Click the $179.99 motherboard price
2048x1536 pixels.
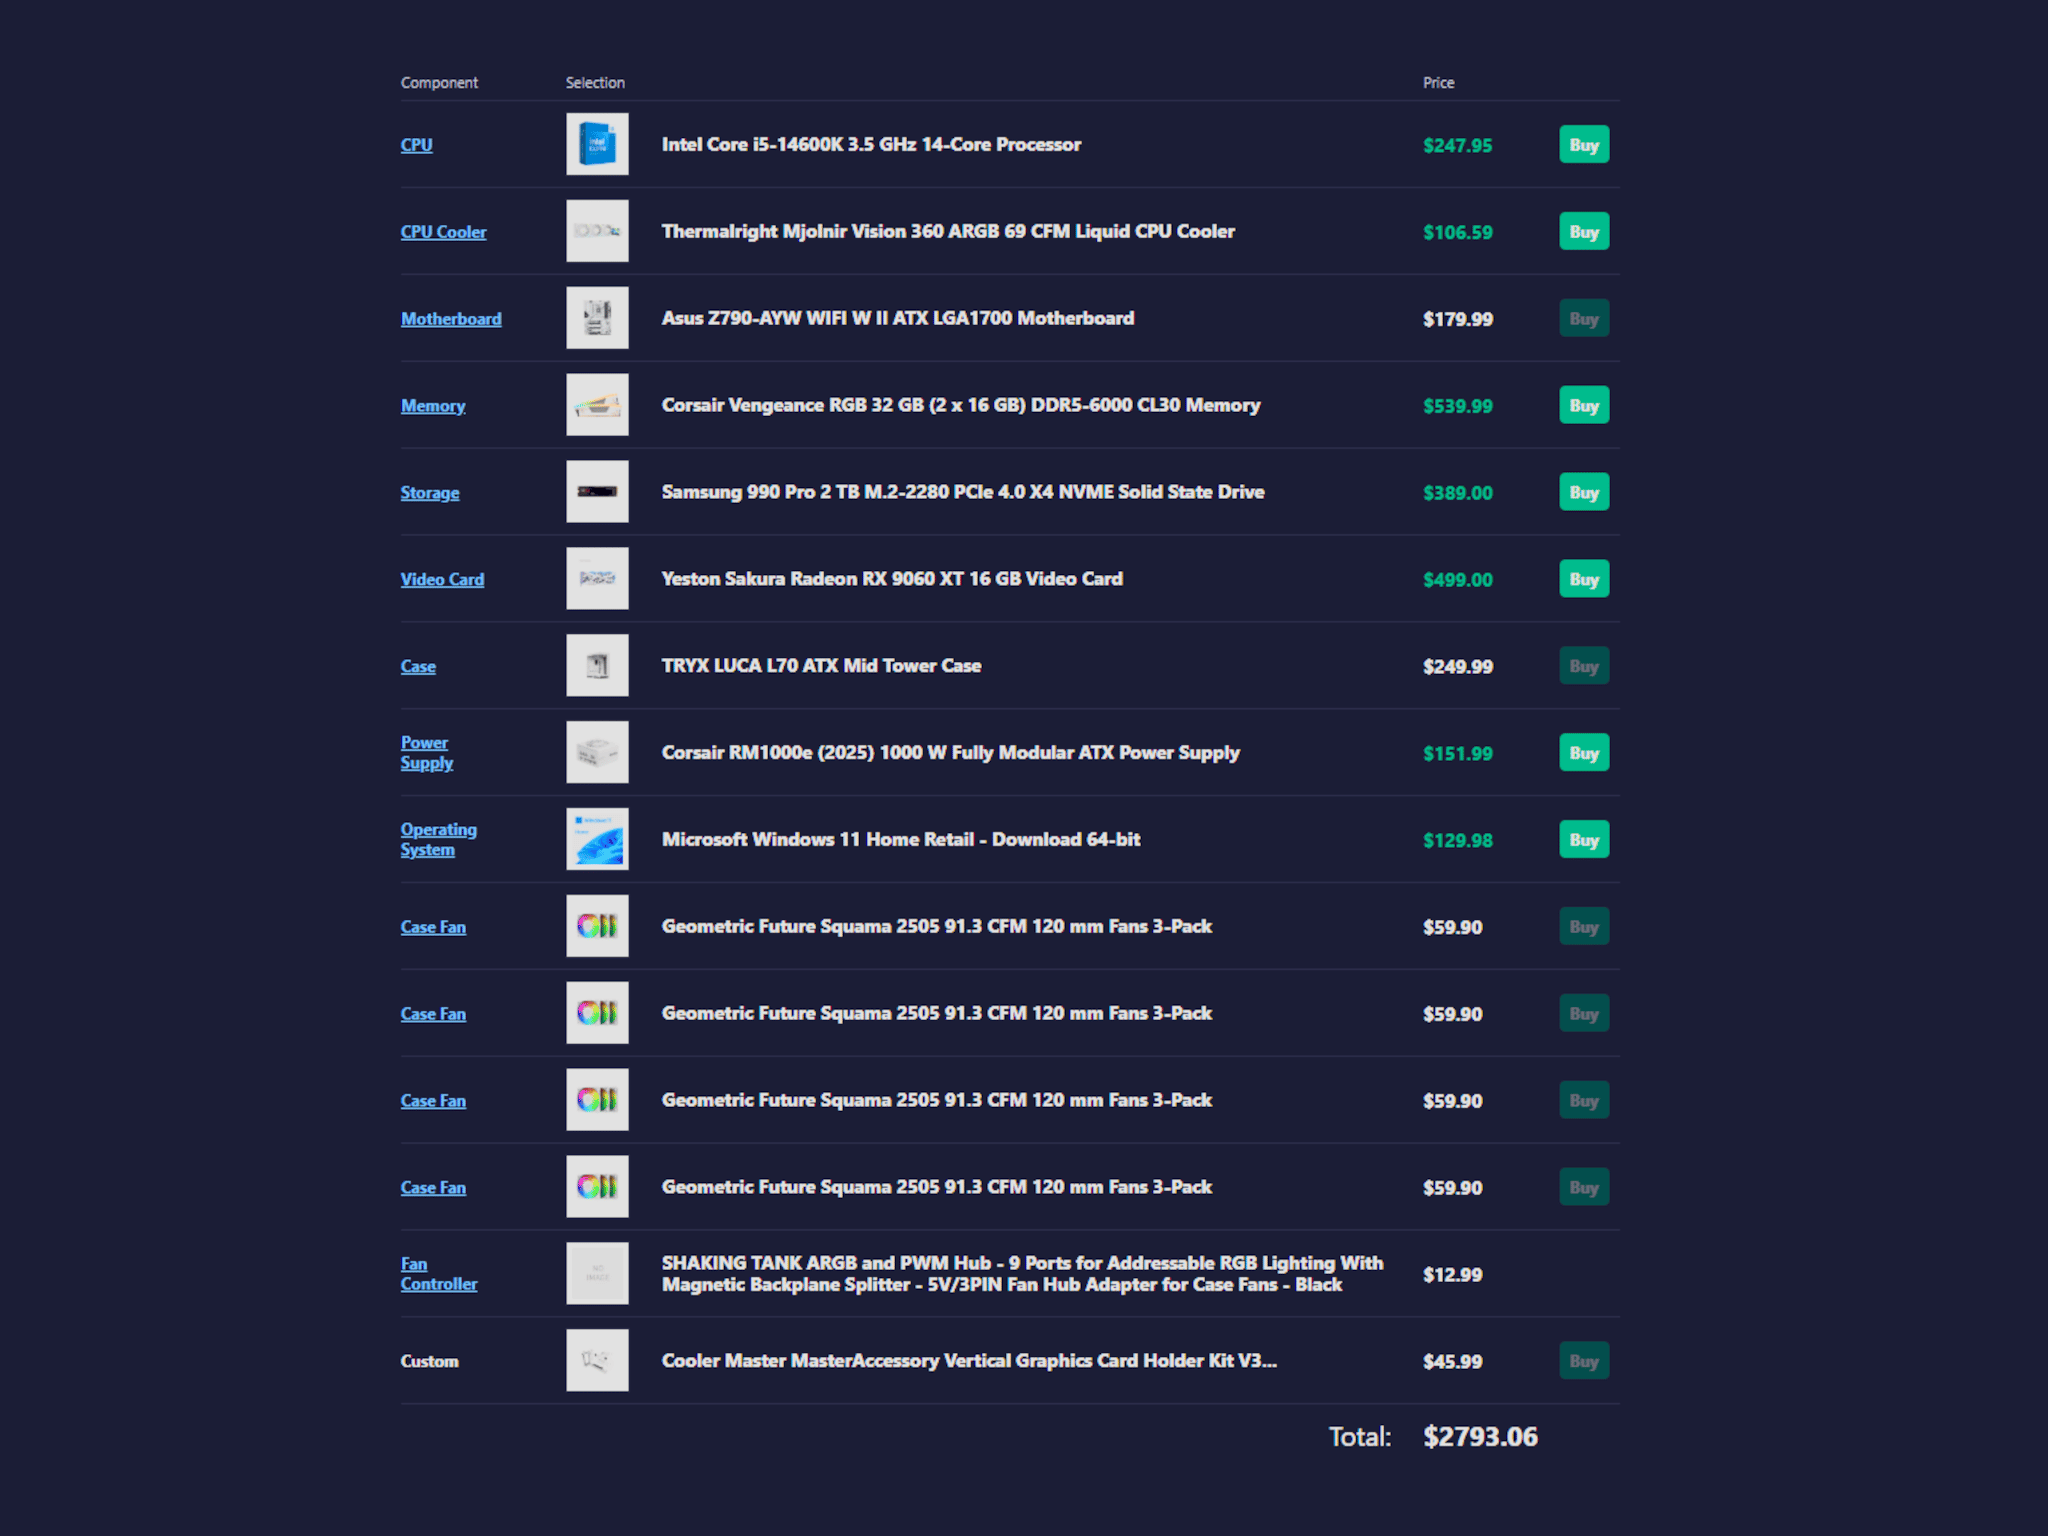[1457, 320]
